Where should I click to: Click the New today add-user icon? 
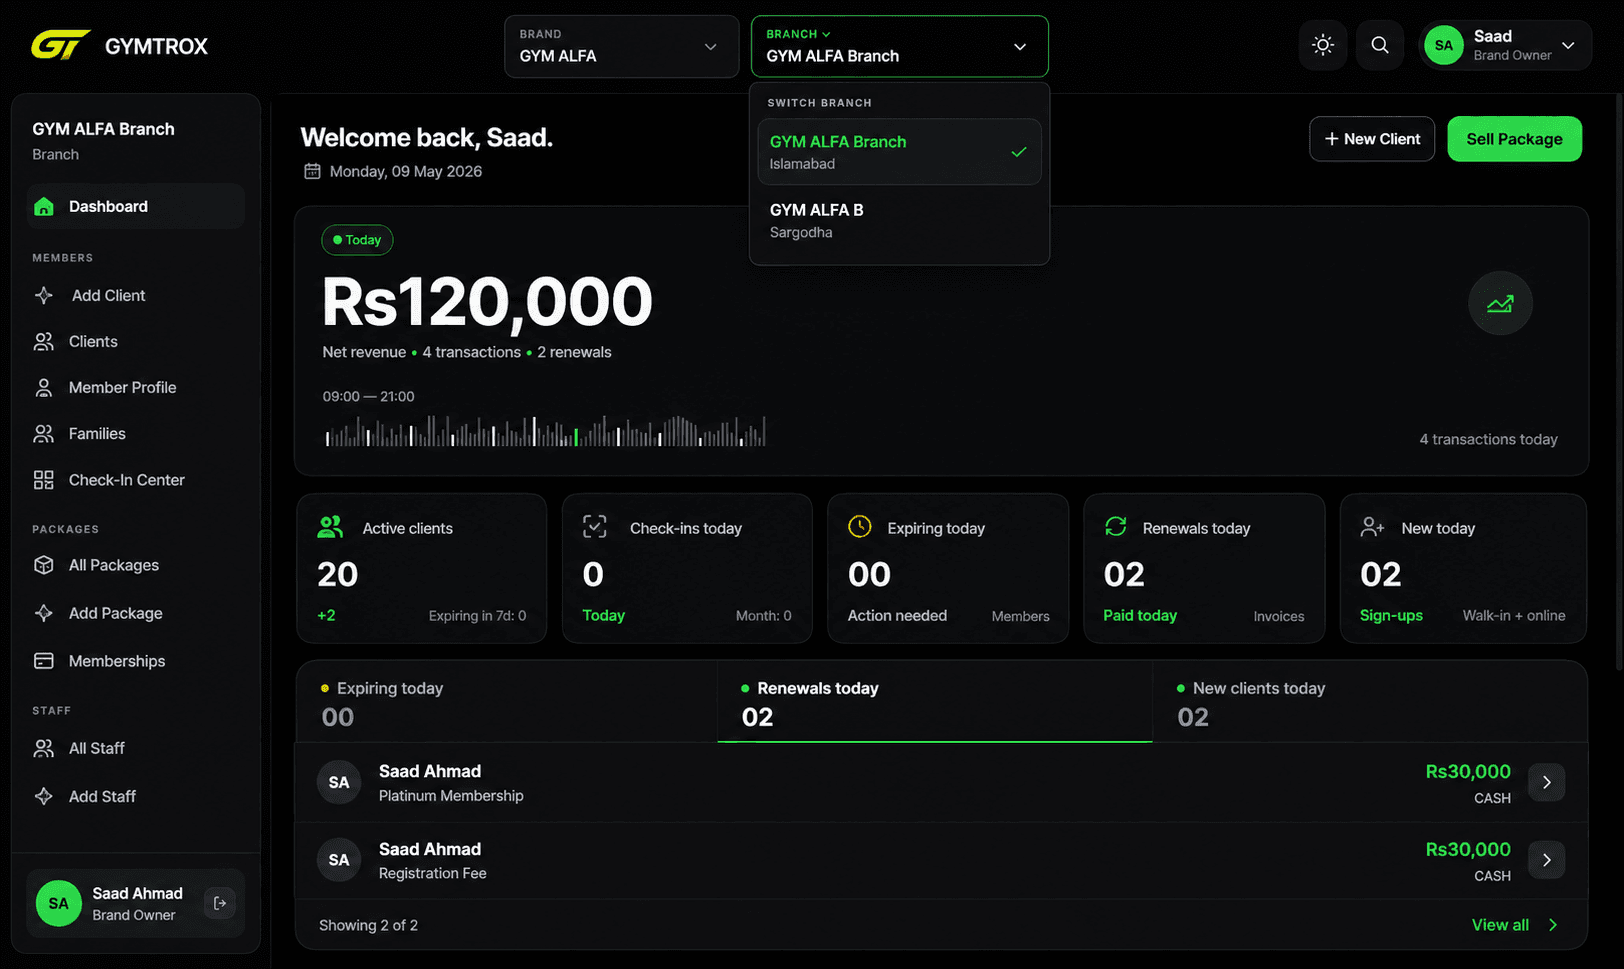(1373, 527)
